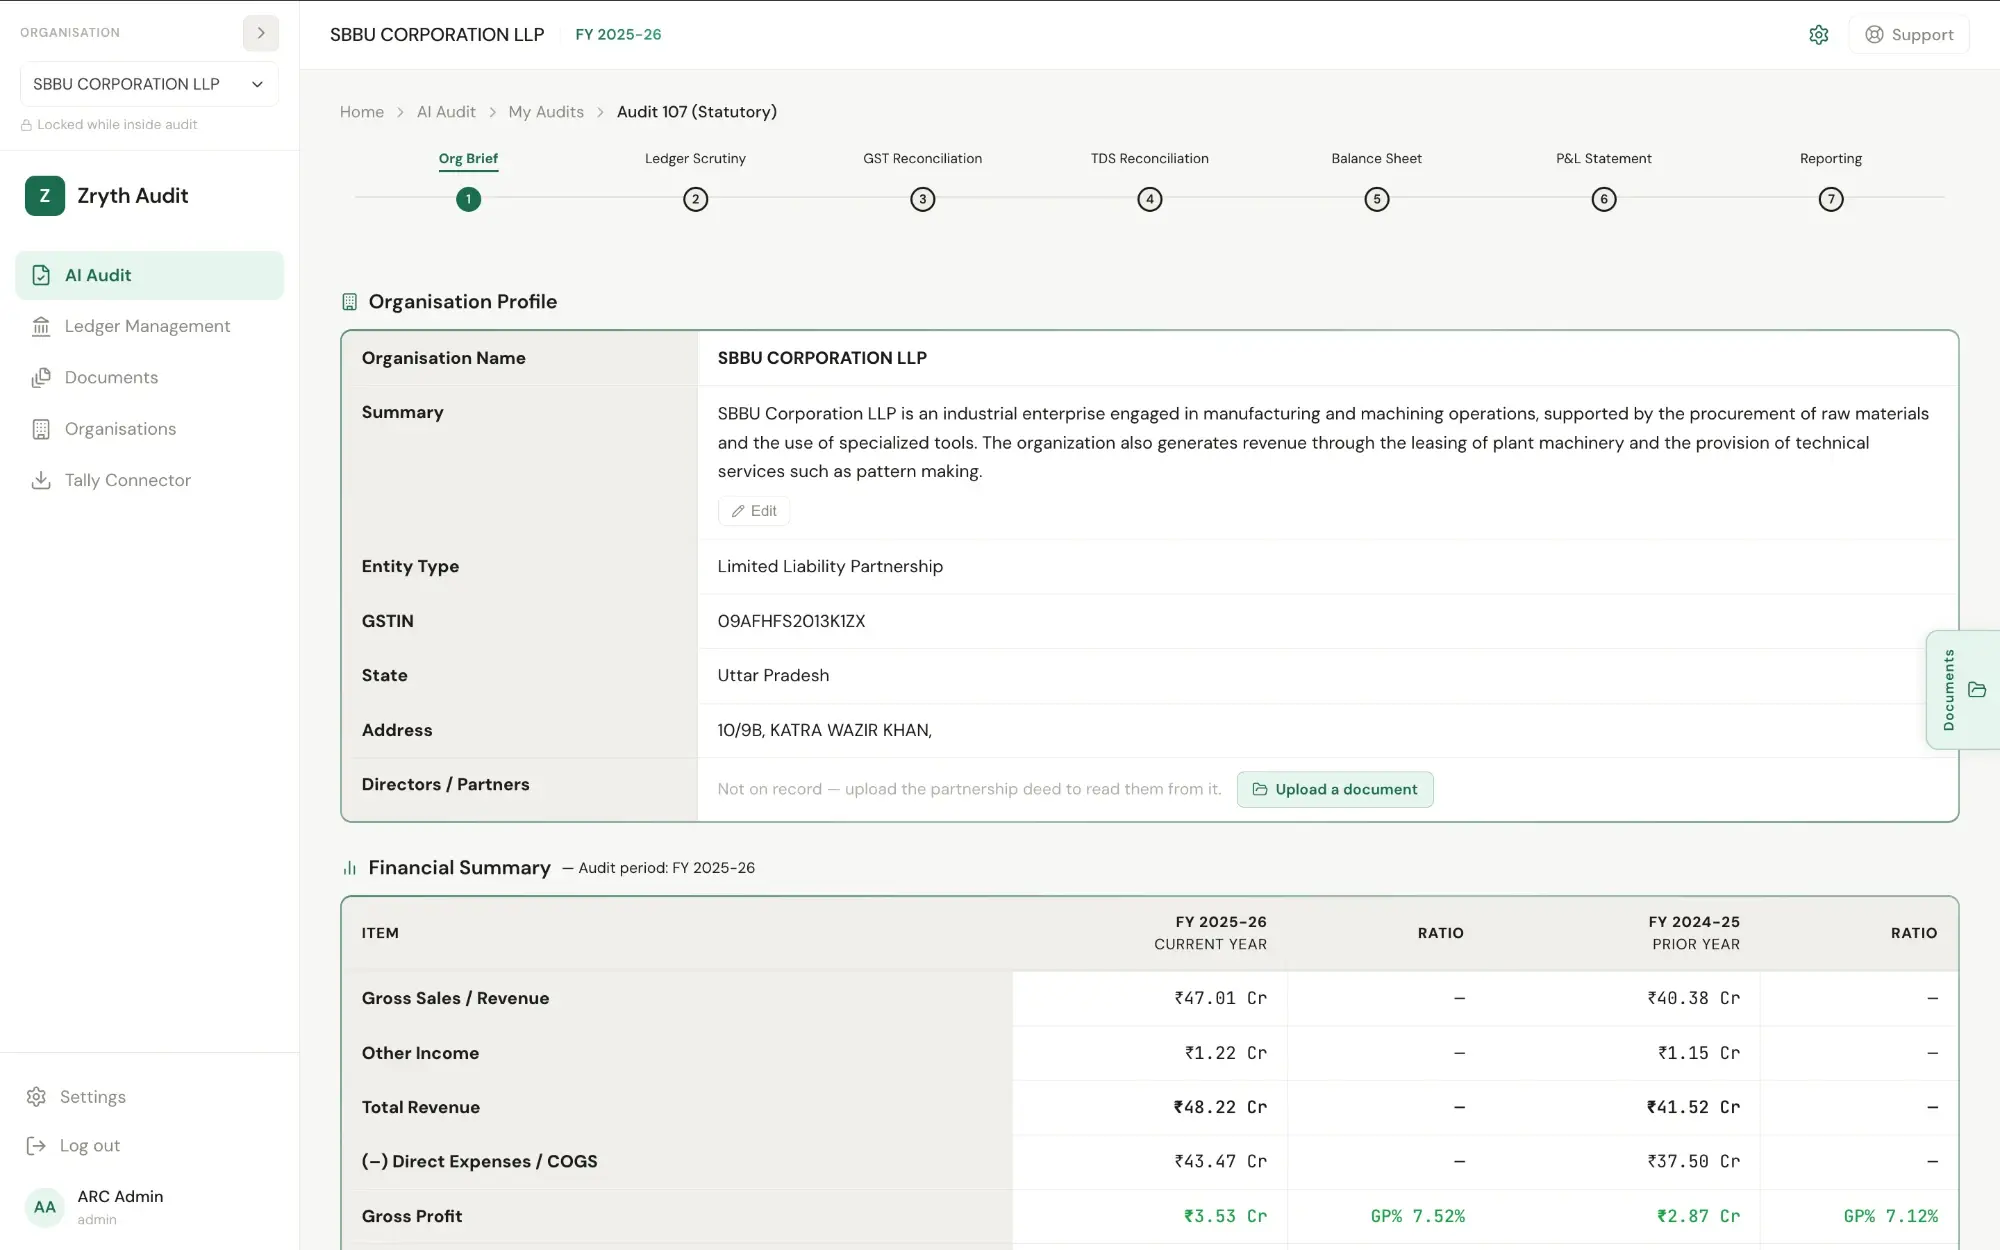Click the Financial Summary bar chart icon
Image resolution: width=2000 pixels, height=1250 pixels.
click(x=350, y=868)
